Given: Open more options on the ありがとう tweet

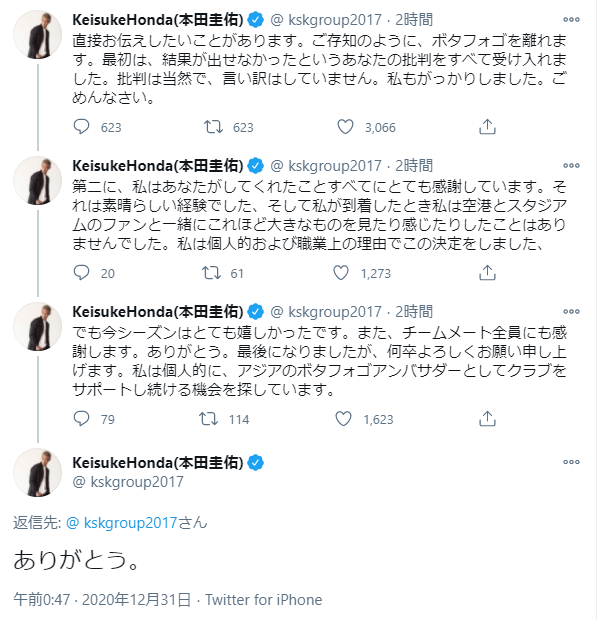Looking at the screenshot, I should pos(571,461).
